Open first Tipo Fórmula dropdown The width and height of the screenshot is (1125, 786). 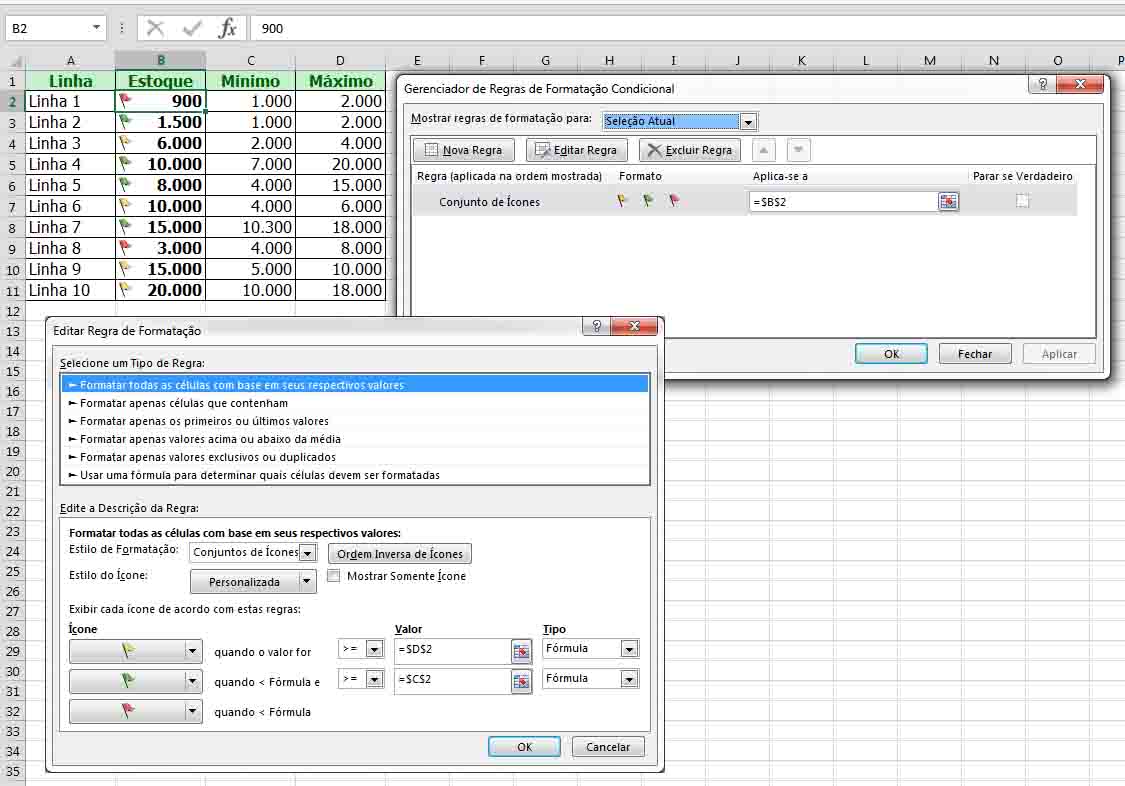(x=629, y=649)
